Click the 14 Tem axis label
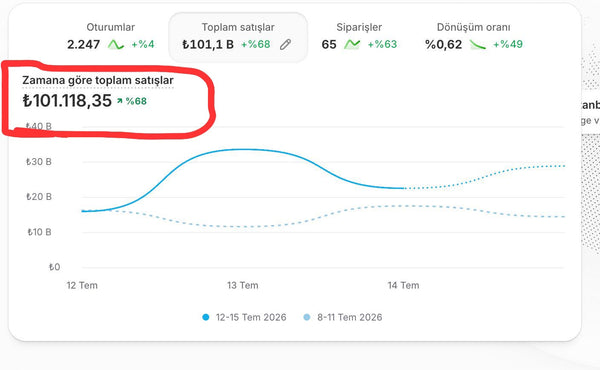The width and height of the screenshot is (600, 370). point(403,285)
